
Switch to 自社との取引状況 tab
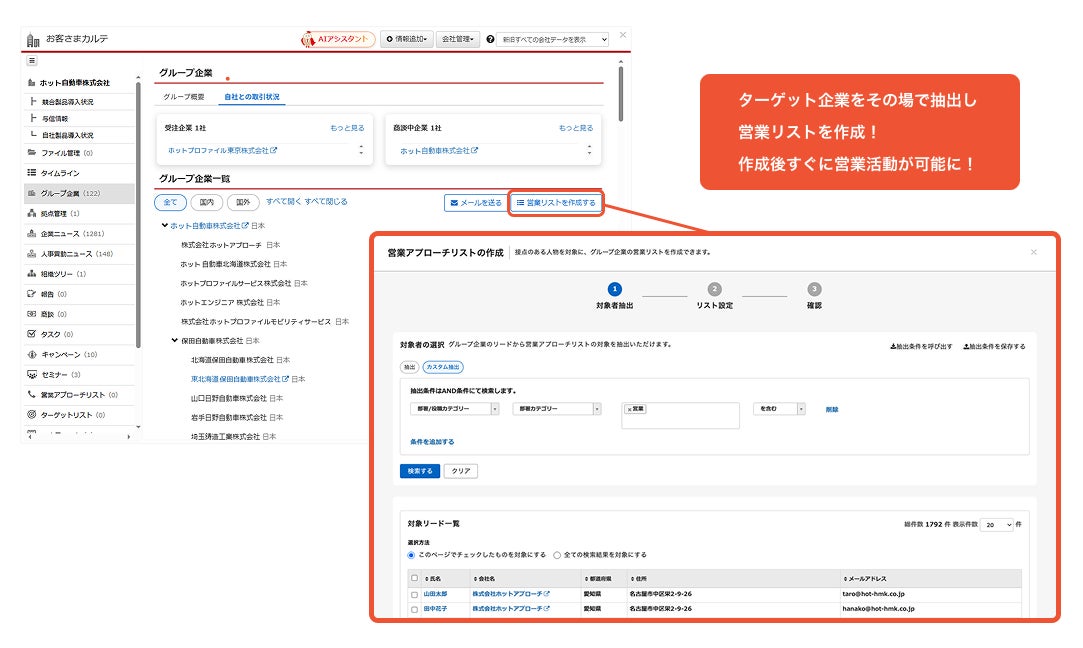pyautogui.click(x=251, y=97)
